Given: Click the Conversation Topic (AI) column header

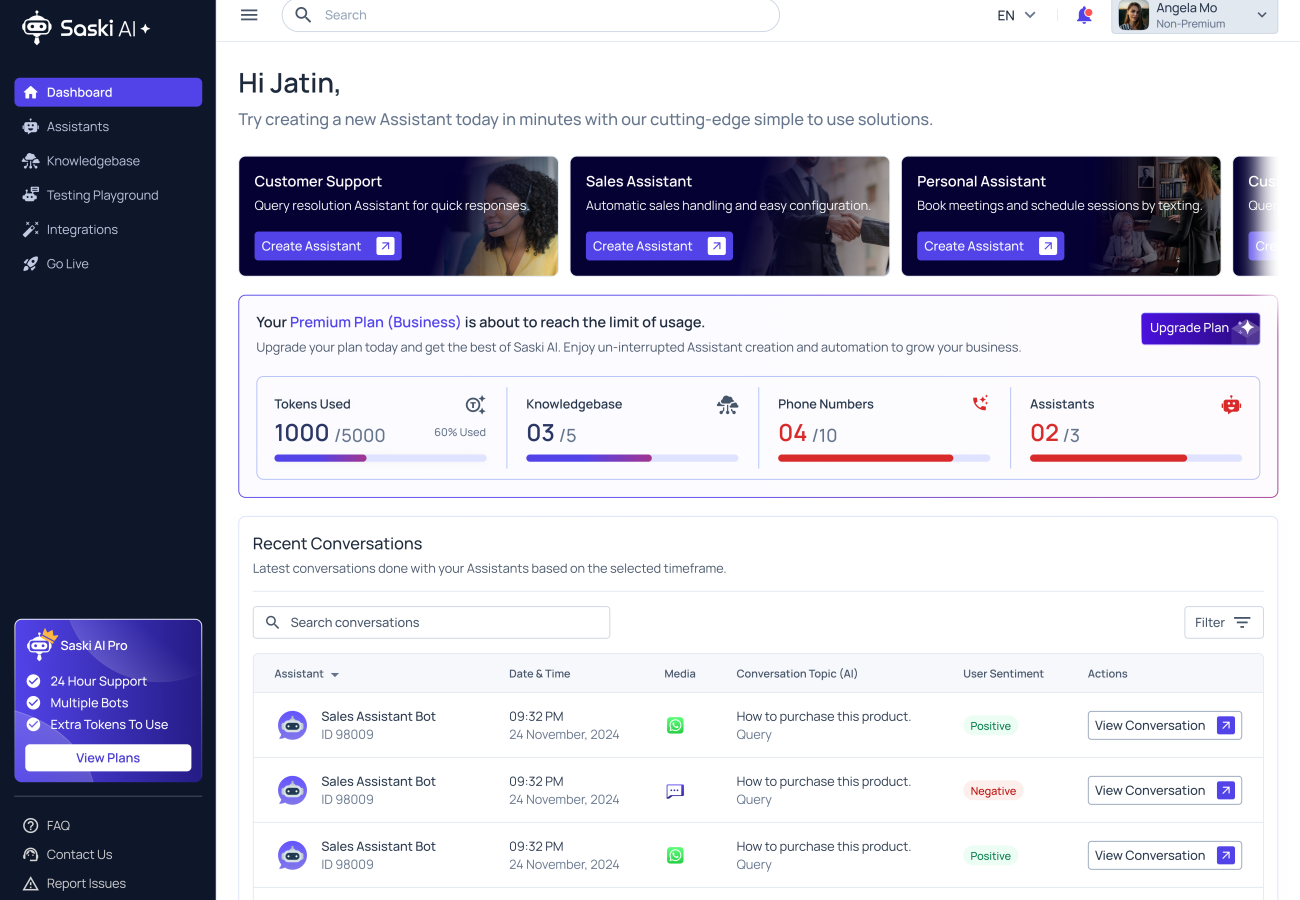Looking at the screenshot, I should pos(797,674).
